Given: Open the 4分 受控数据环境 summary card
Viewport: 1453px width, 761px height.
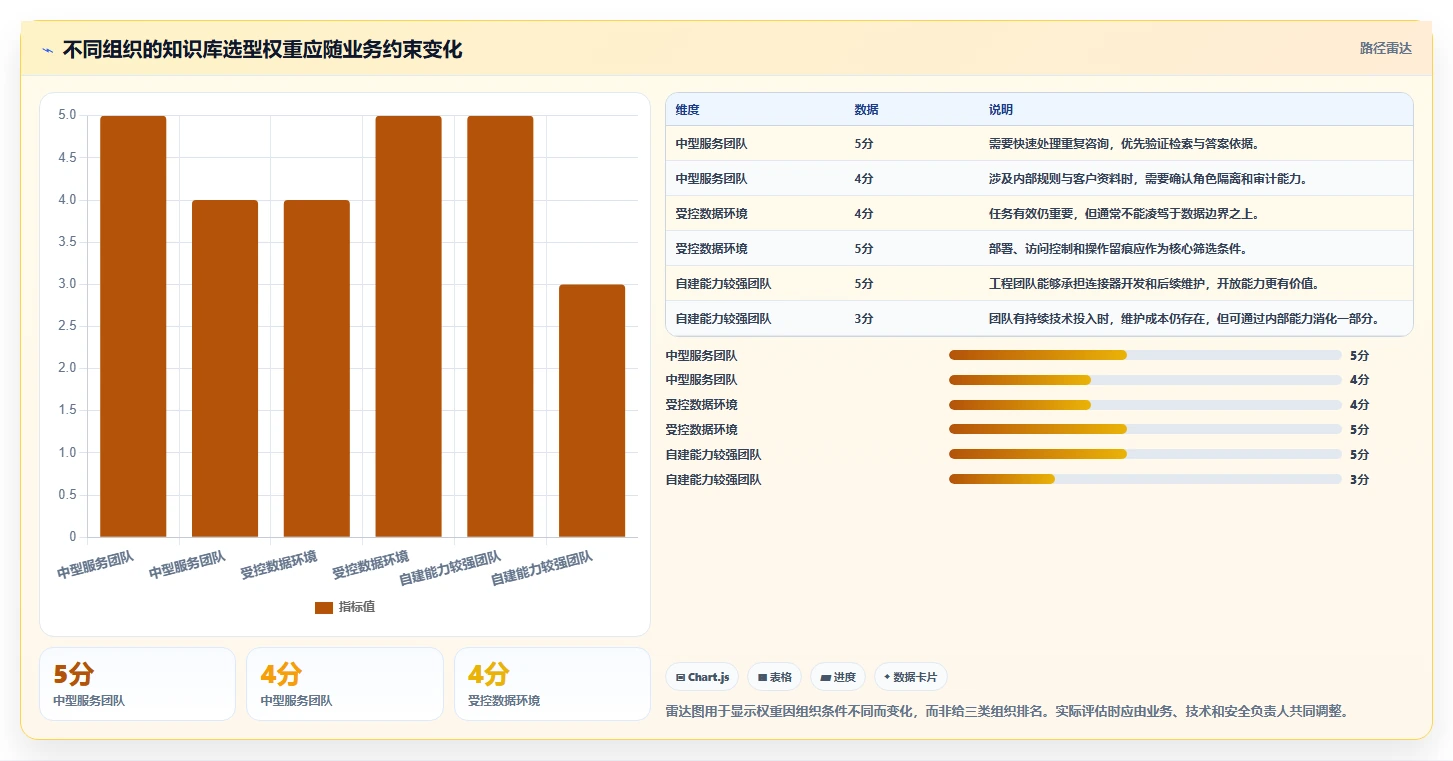Looking at the screenshot, I should click(x=552, y=684).
